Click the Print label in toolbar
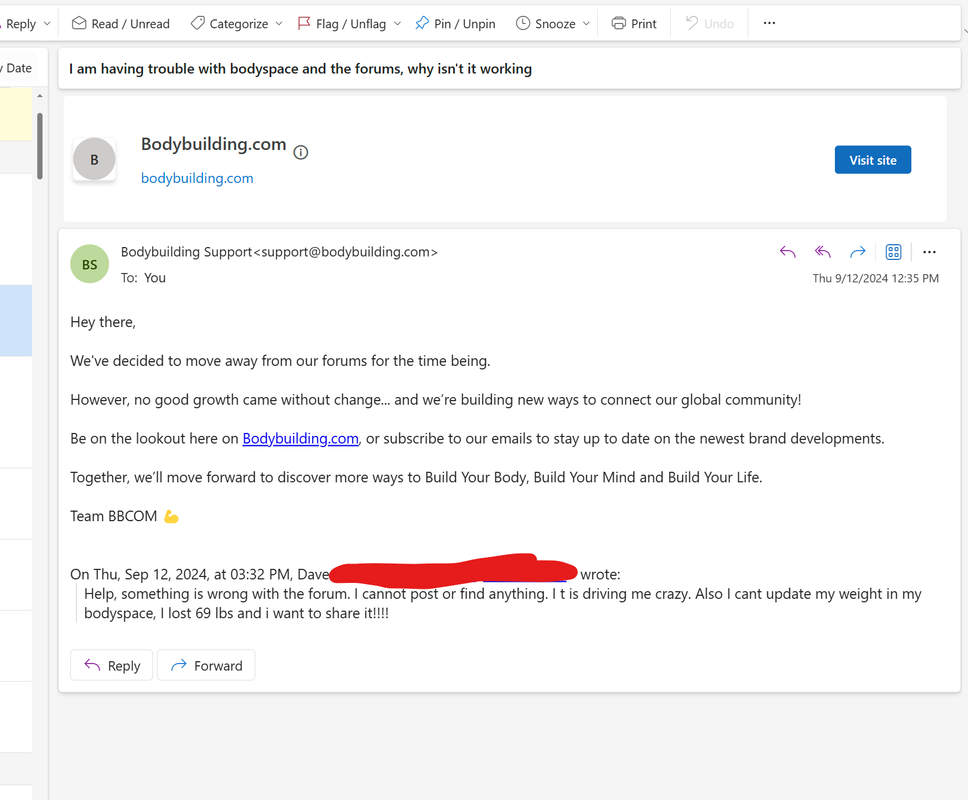The height and width of the screenshot is (800, 968). (644, 24)
